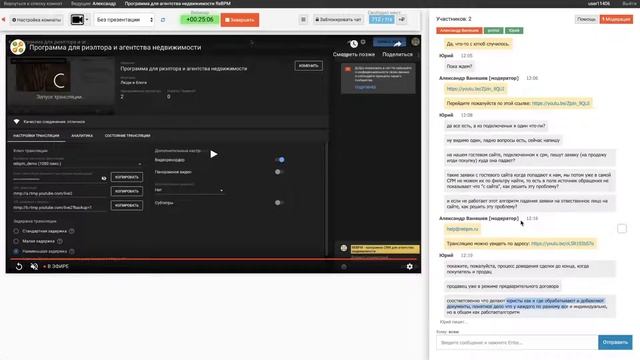Image resolution: width=640 pixels, height=360 pixels.
Task: Click the red video progress bar
Action: tap(213, 259)
